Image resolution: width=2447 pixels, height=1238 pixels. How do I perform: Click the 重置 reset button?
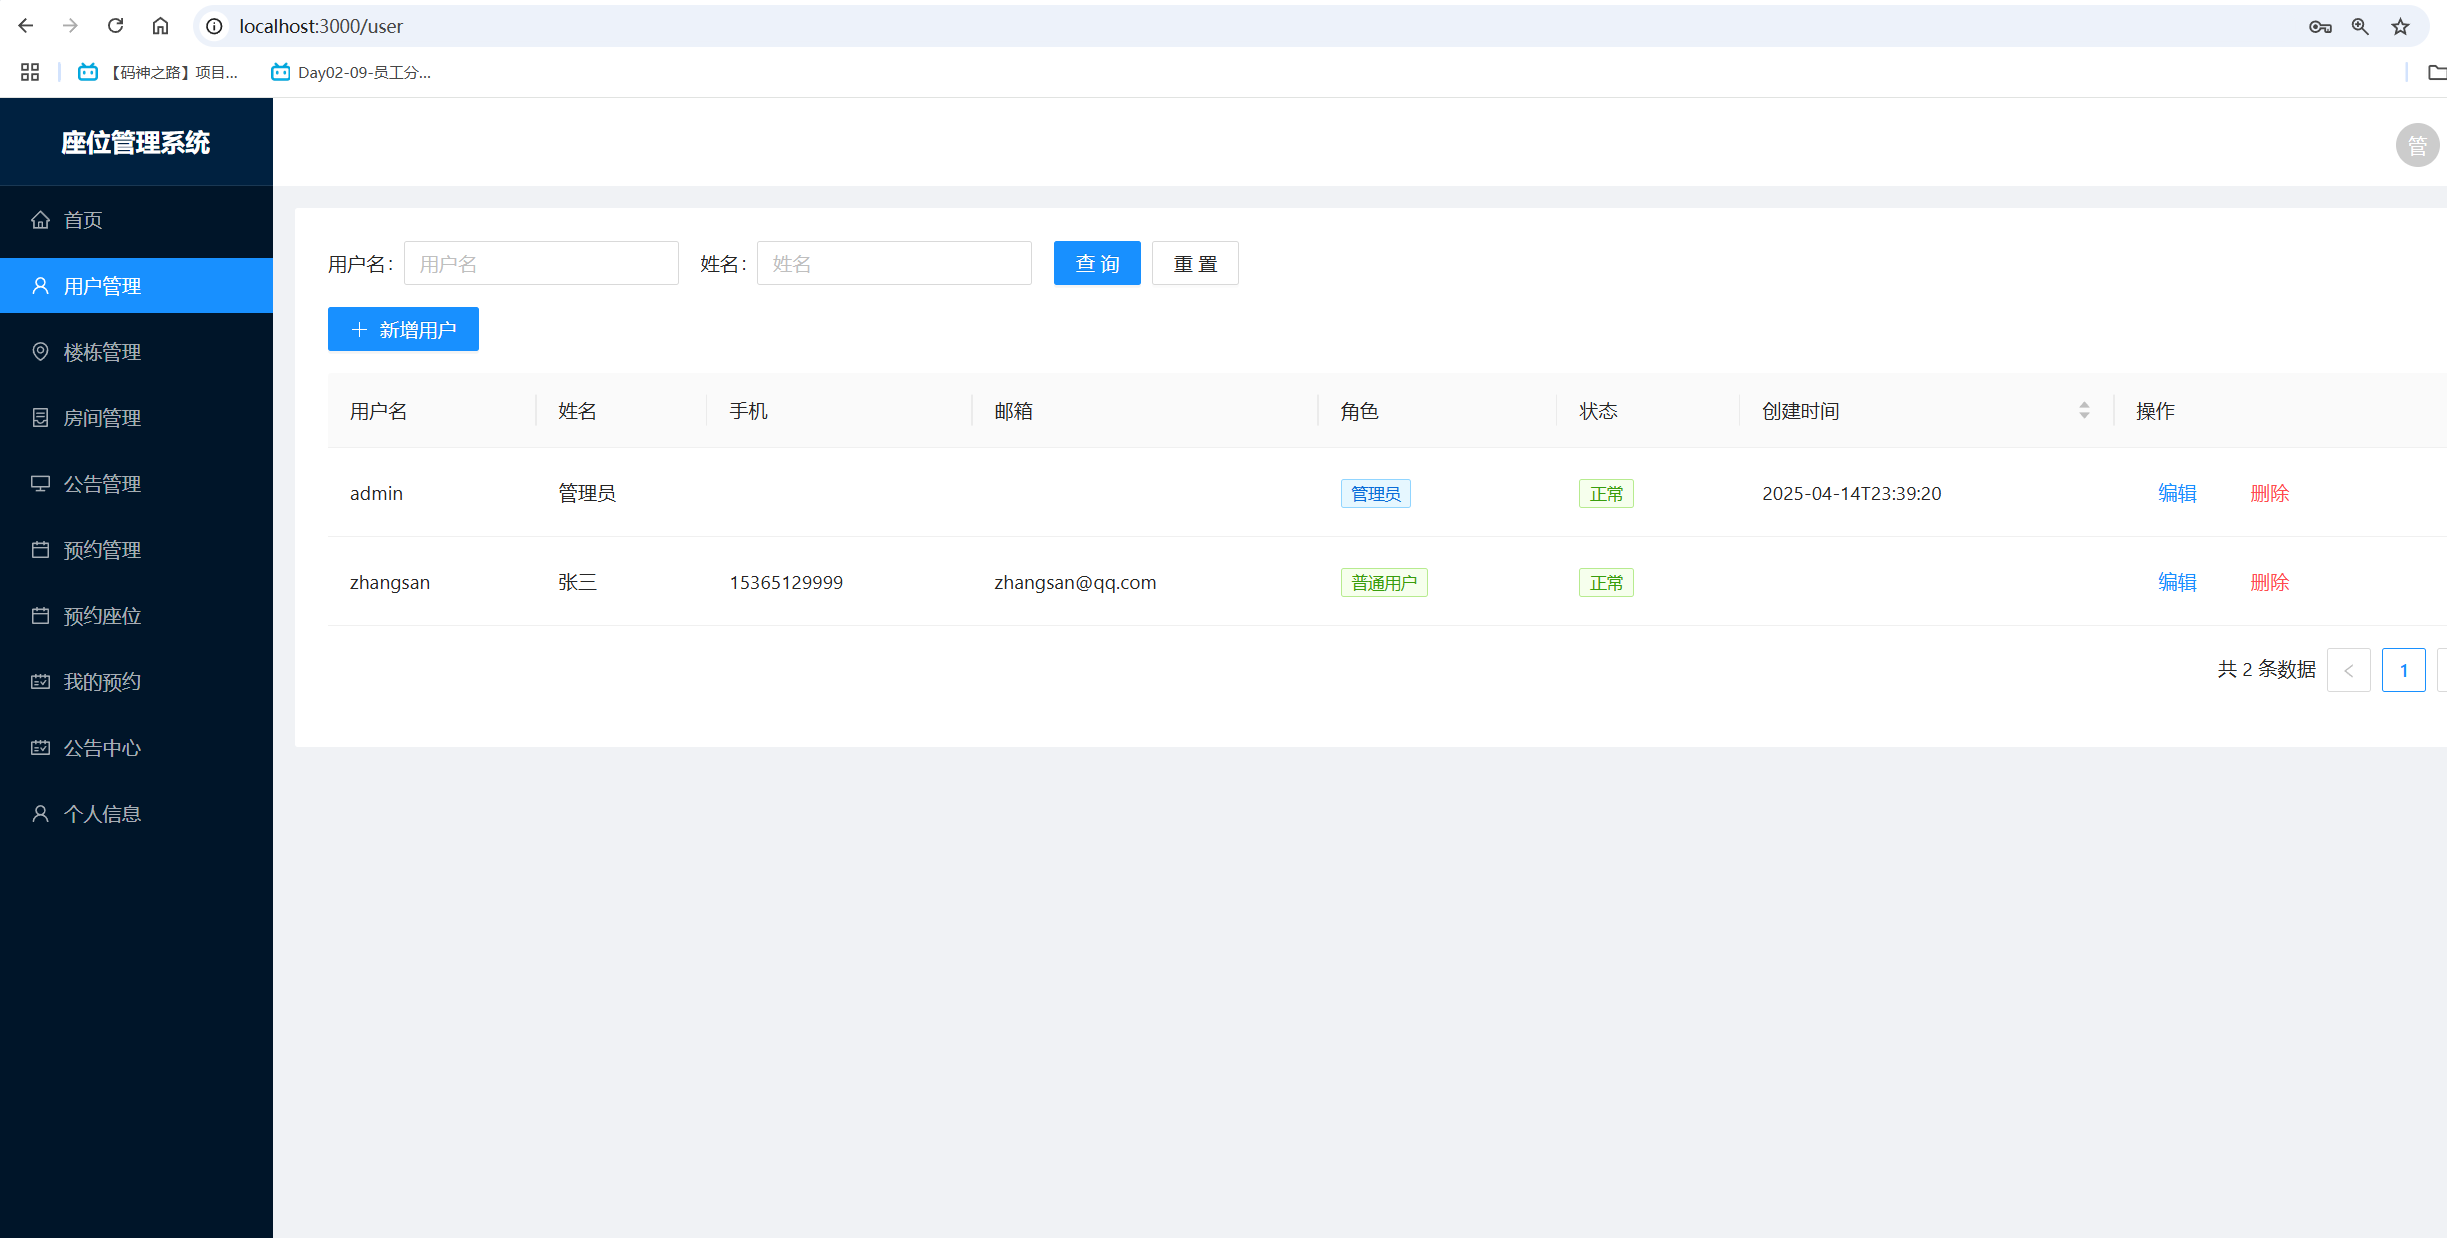(1194, 264)
